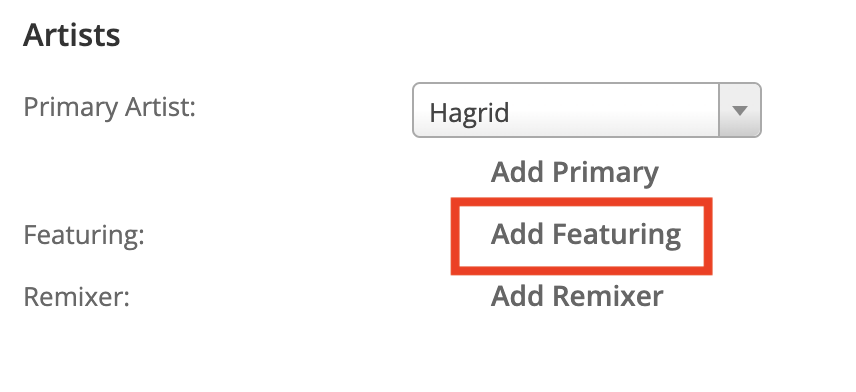Image resolution: width=856 pixels, height=392 pixels.
Task: Click the Artists section heading
Action: 72,35
